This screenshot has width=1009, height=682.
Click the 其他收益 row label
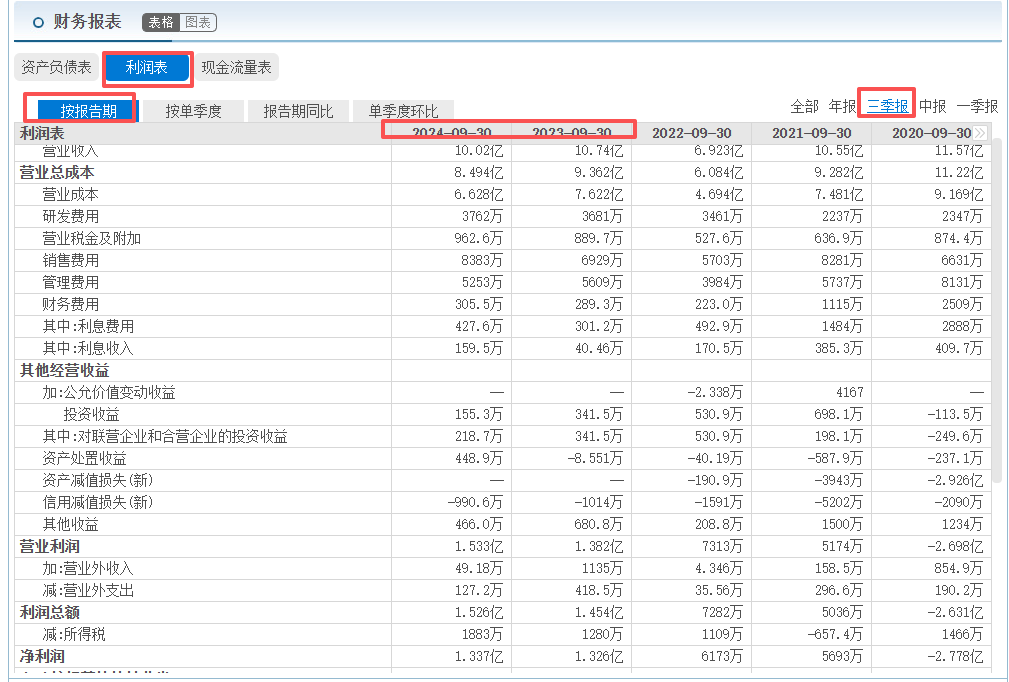[71, 524]
